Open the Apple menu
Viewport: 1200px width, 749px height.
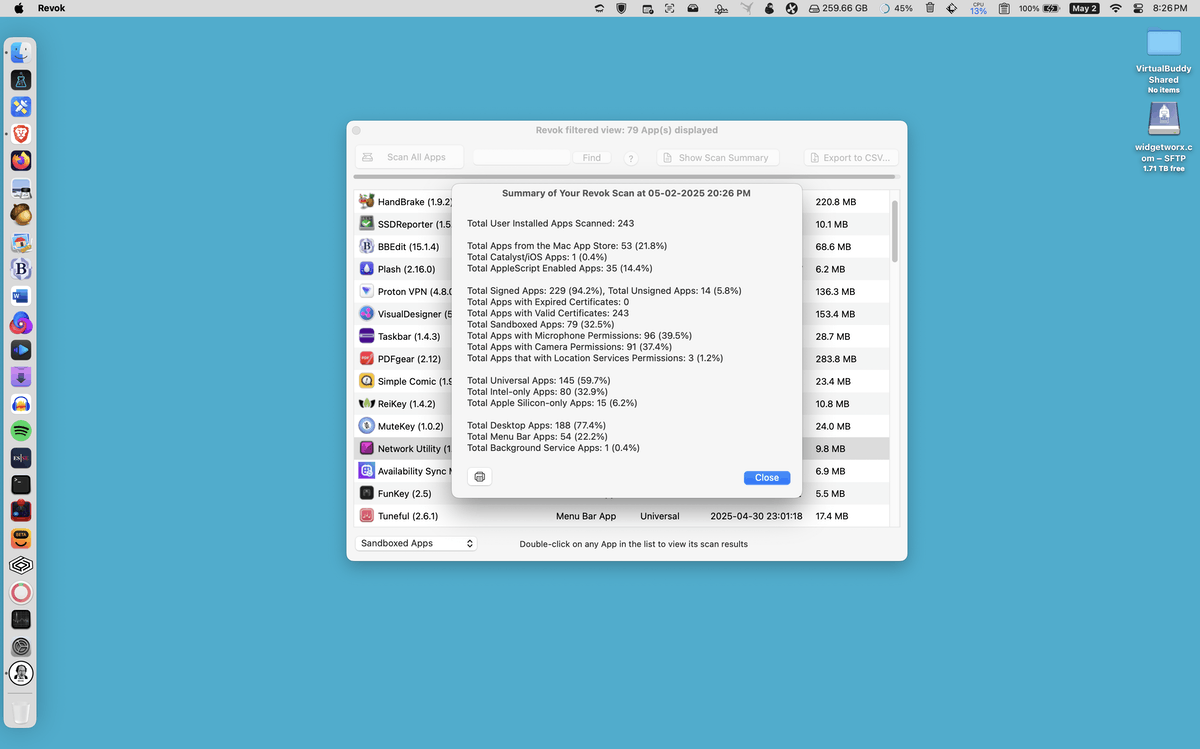[x=18, y=8]
